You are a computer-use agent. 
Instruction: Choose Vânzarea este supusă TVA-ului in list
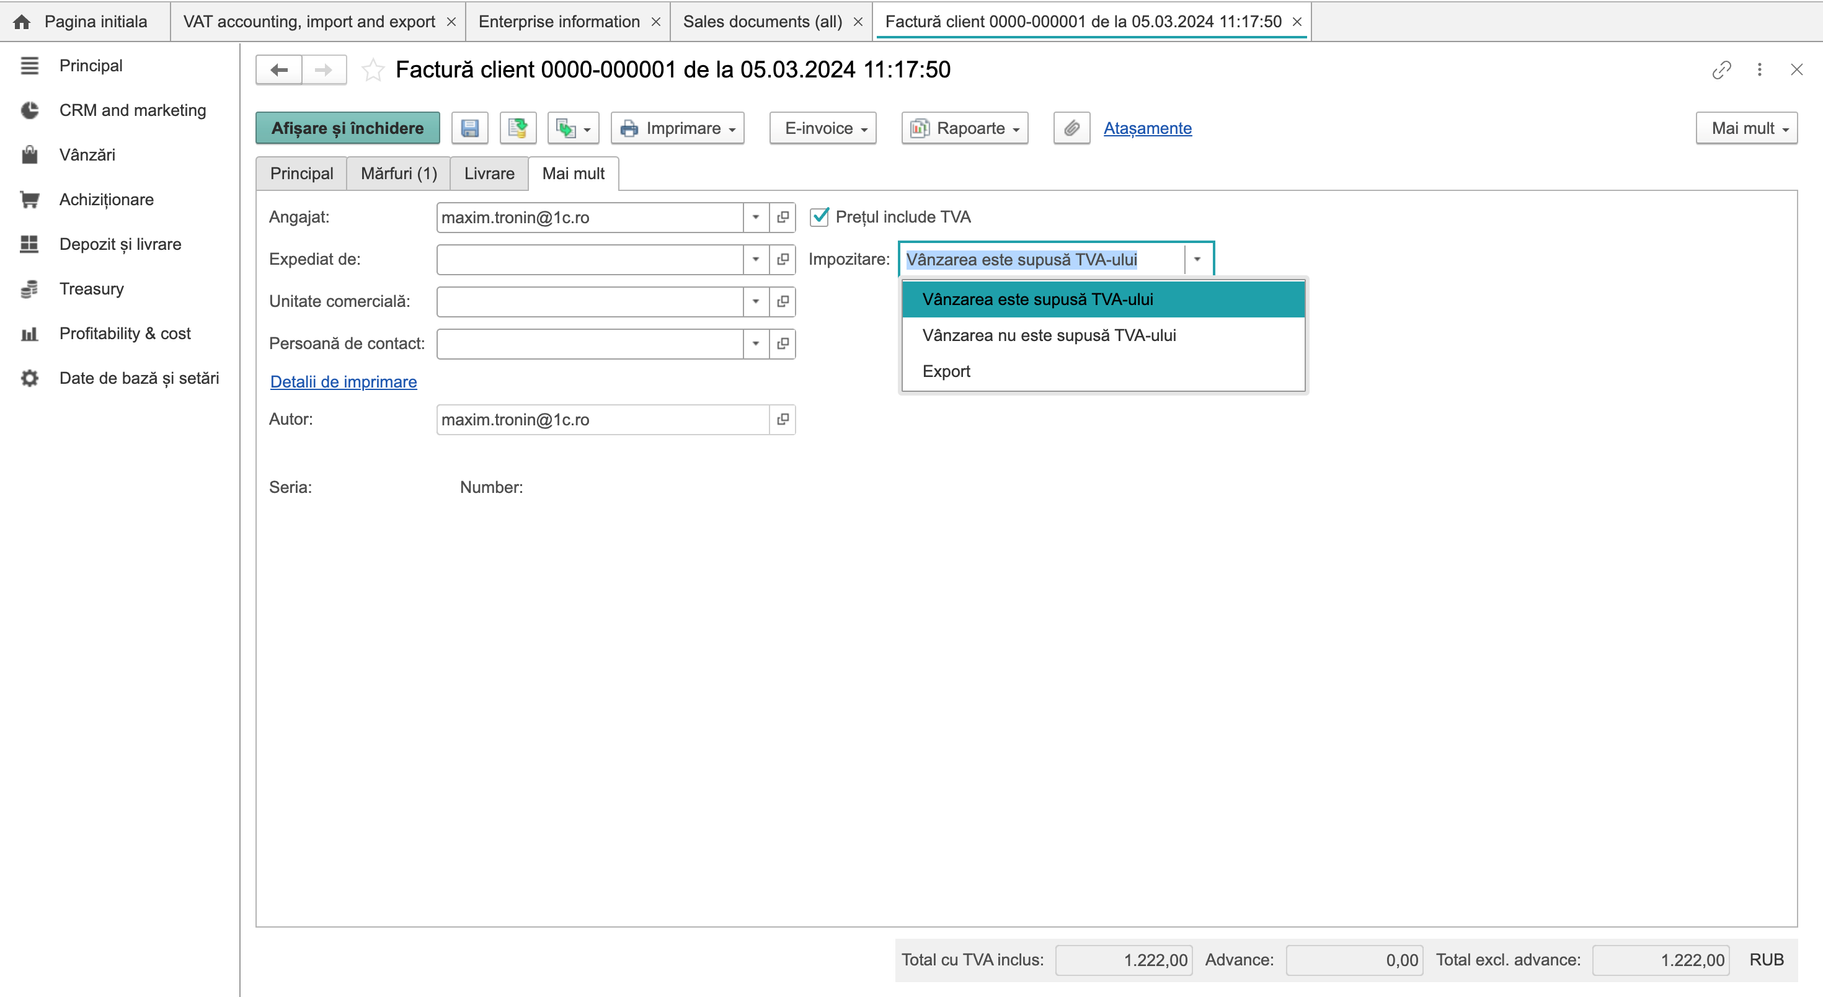1103,299
